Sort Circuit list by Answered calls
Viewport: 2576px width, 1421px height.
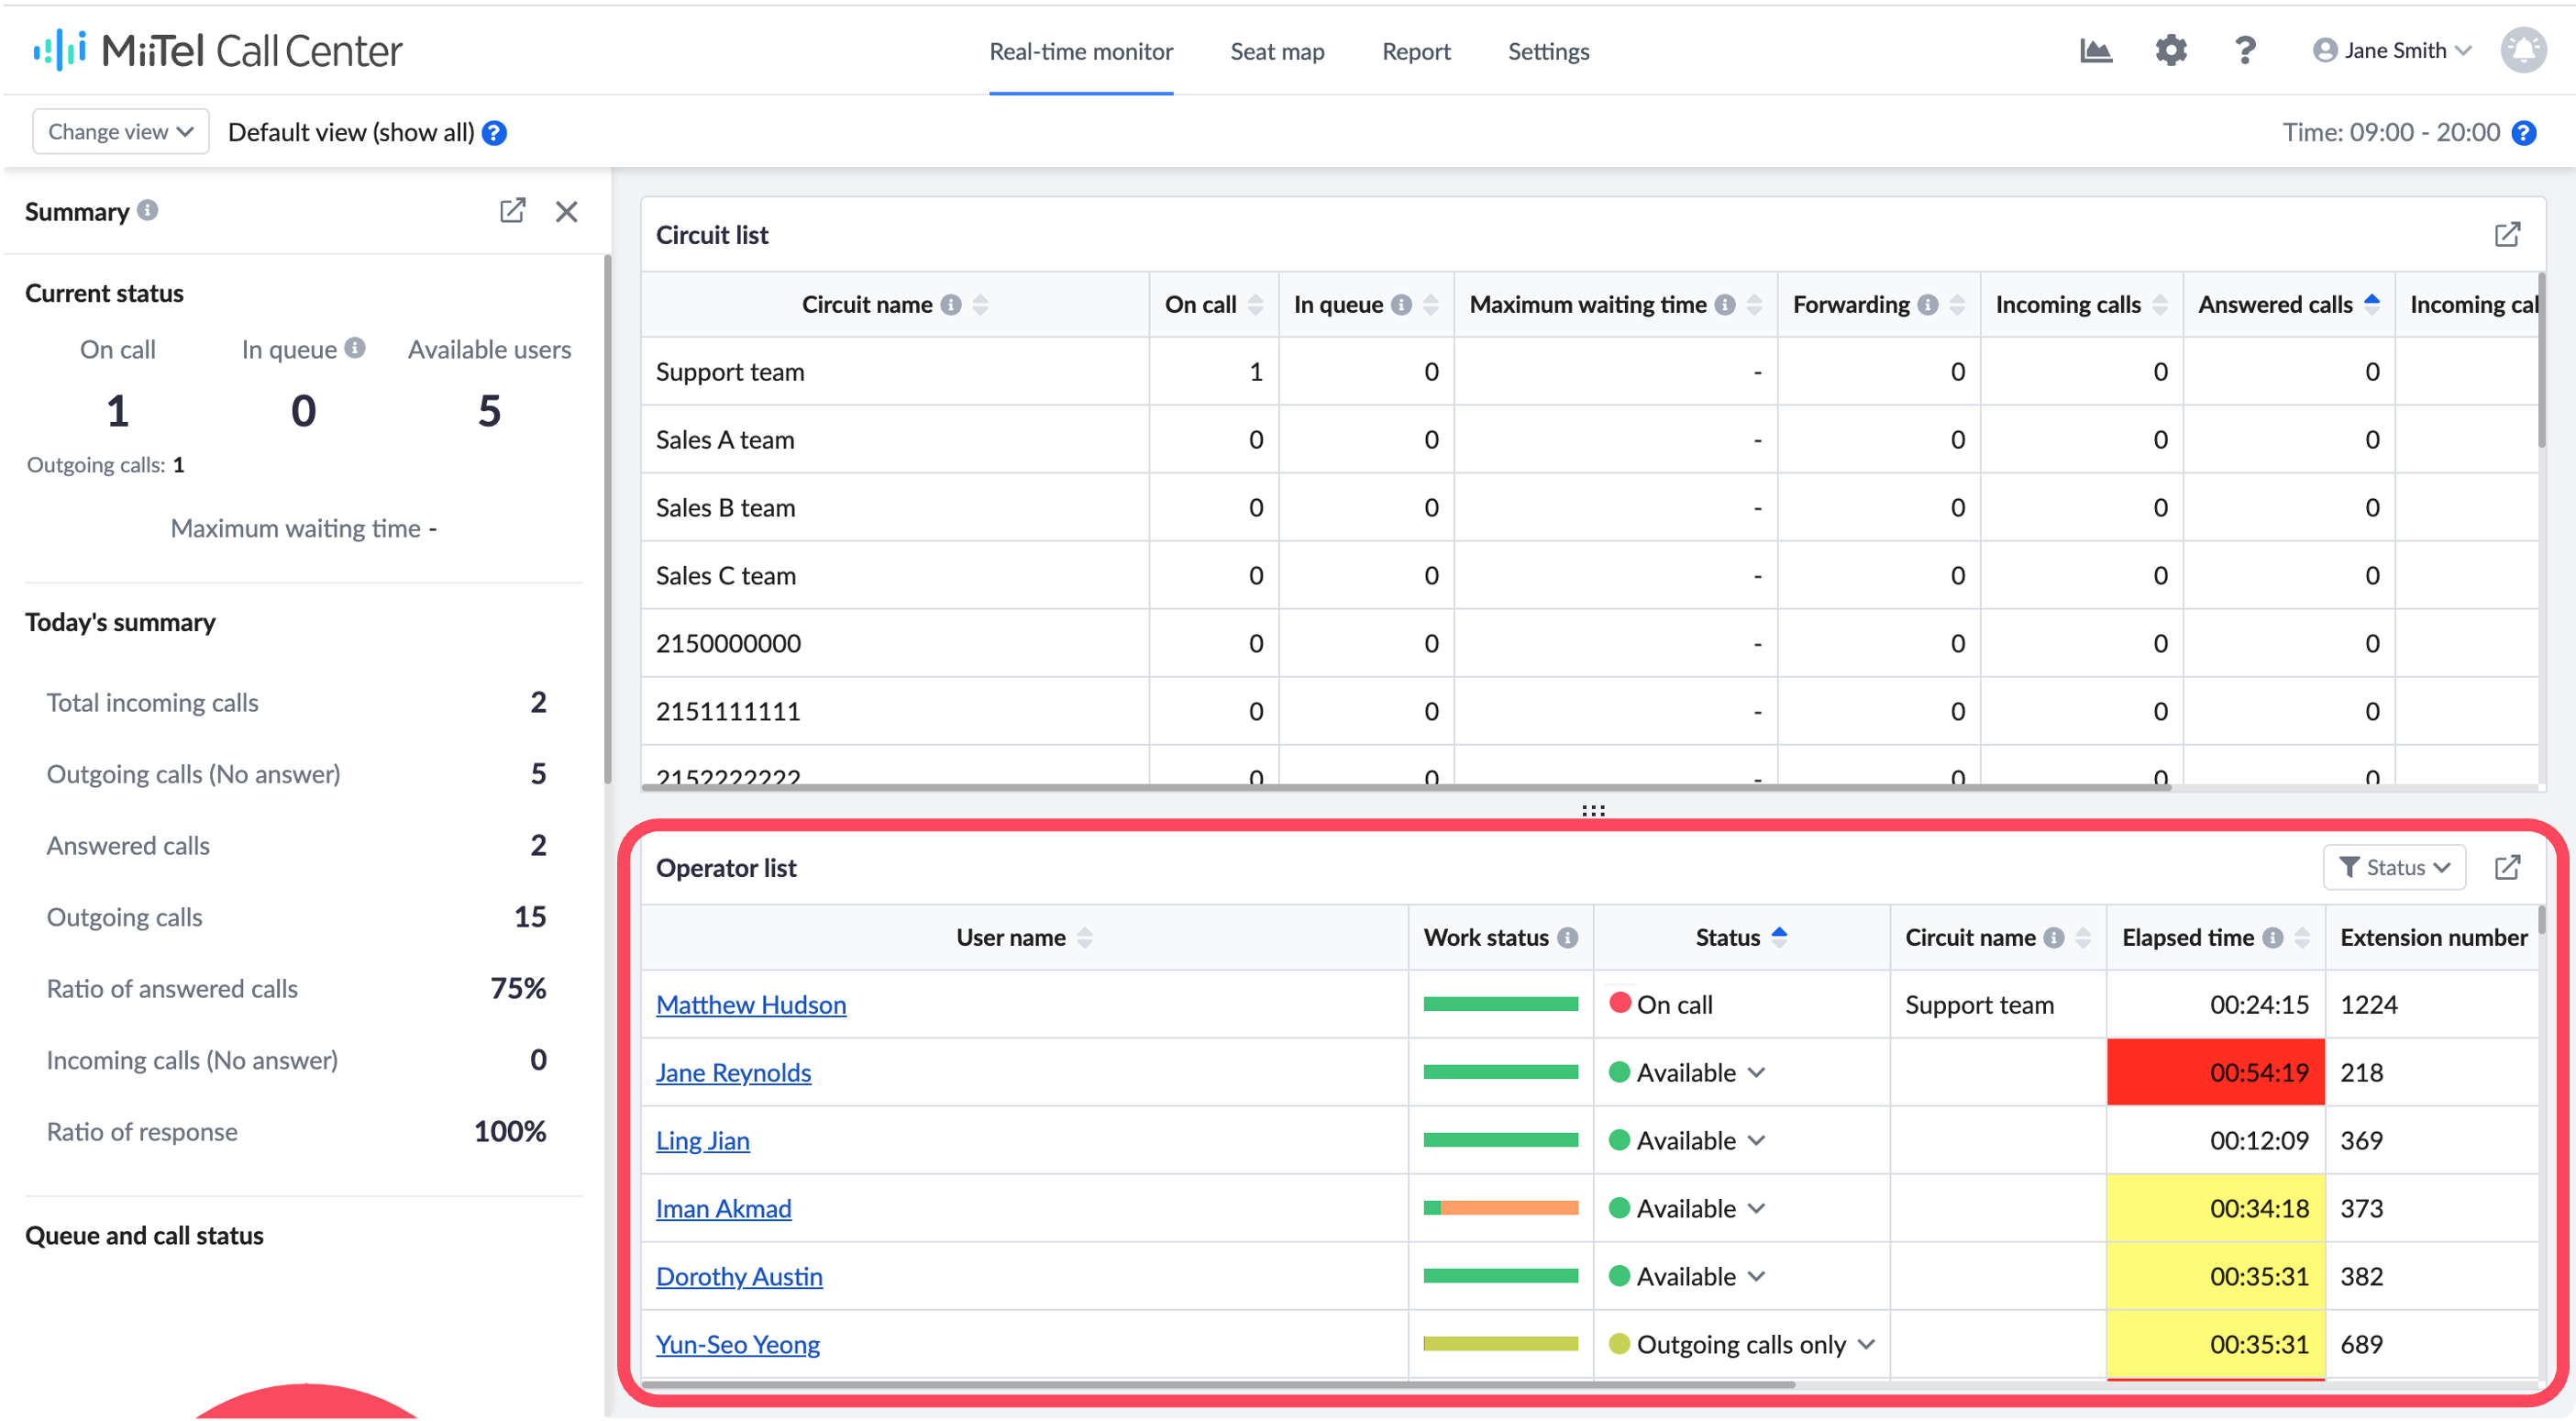2371,304
